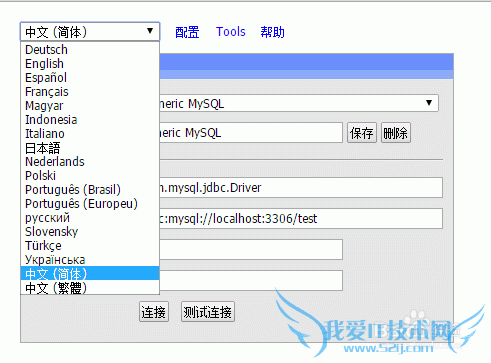
Task: Open the 帮助 help link
Action: point(272,32)
